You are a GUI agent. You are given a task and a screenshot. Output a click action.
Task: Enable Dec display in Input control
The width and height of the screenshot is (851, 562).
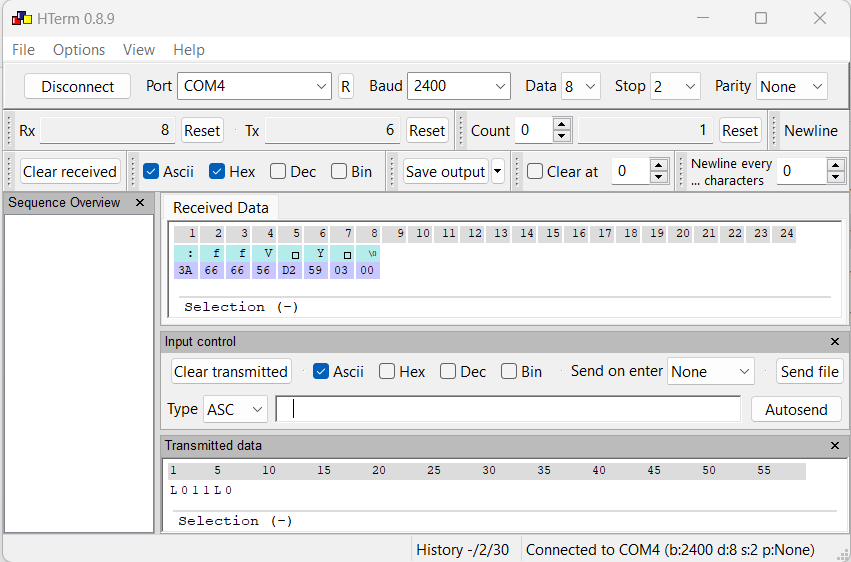click(448, 372)
